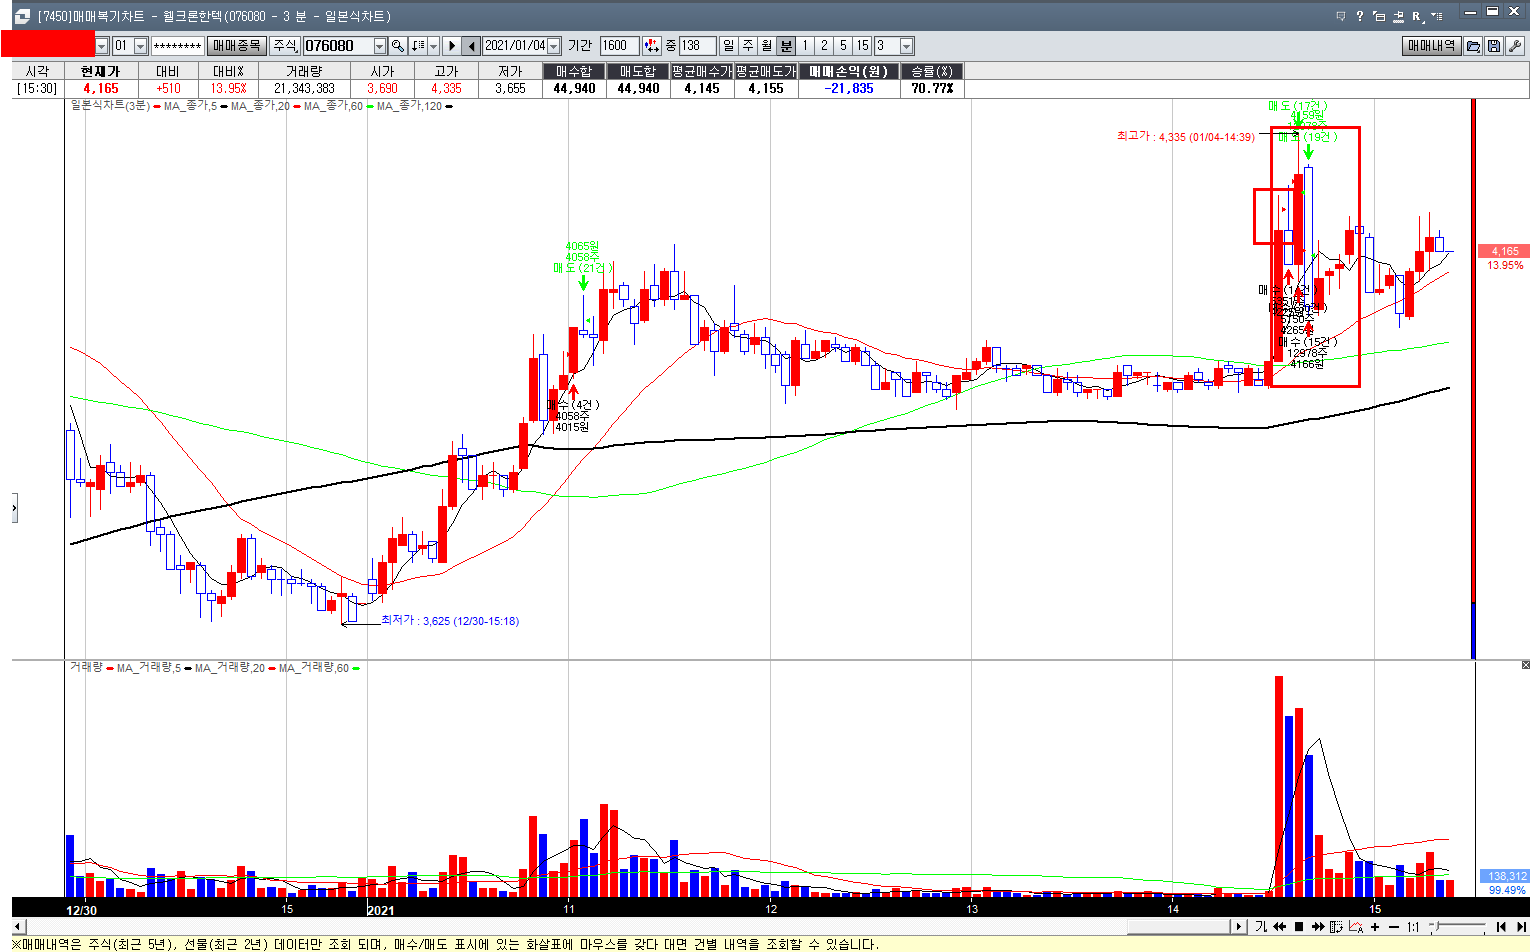Viewport: 1530px width, 952px height.
Task: Click the chart zoom-out minus icon
Action: tap(1394, 927)
